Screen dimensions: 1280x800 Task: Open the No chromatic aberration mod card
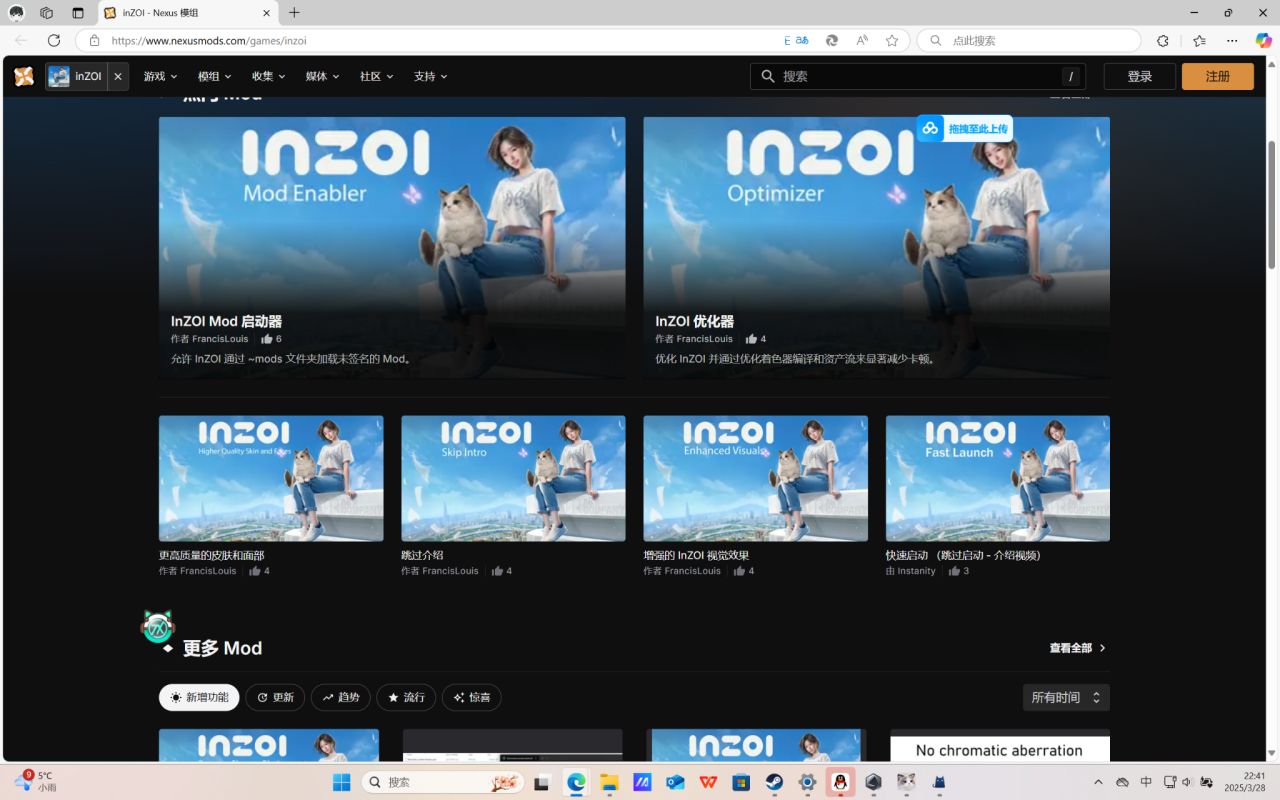click(x=1000, y=746)
